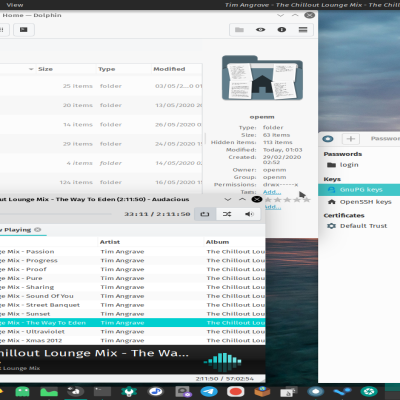Toggle hidden files eye icon in Dolphin
Screen dimensions: 400x400
[260, 30]
